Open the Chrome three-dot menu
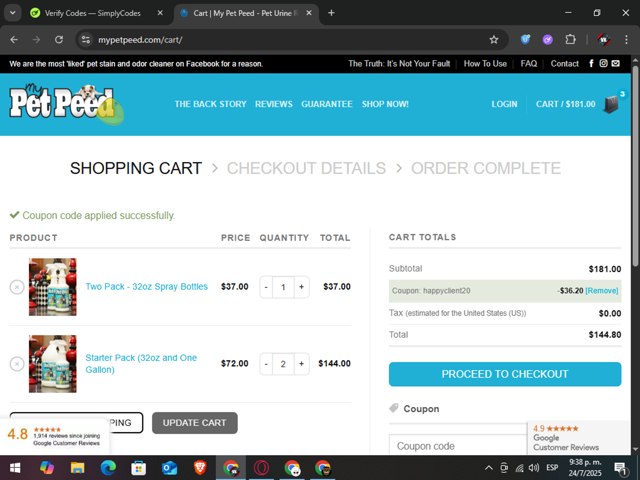 point(626,40)
